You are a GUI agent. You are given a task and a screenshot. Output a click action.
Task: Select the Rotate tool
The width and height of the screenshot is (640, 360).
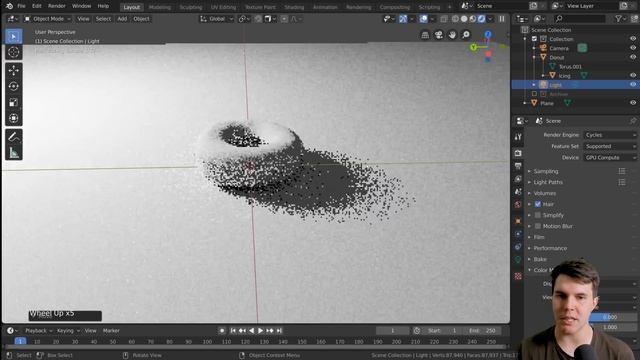(x=13, y=87)
